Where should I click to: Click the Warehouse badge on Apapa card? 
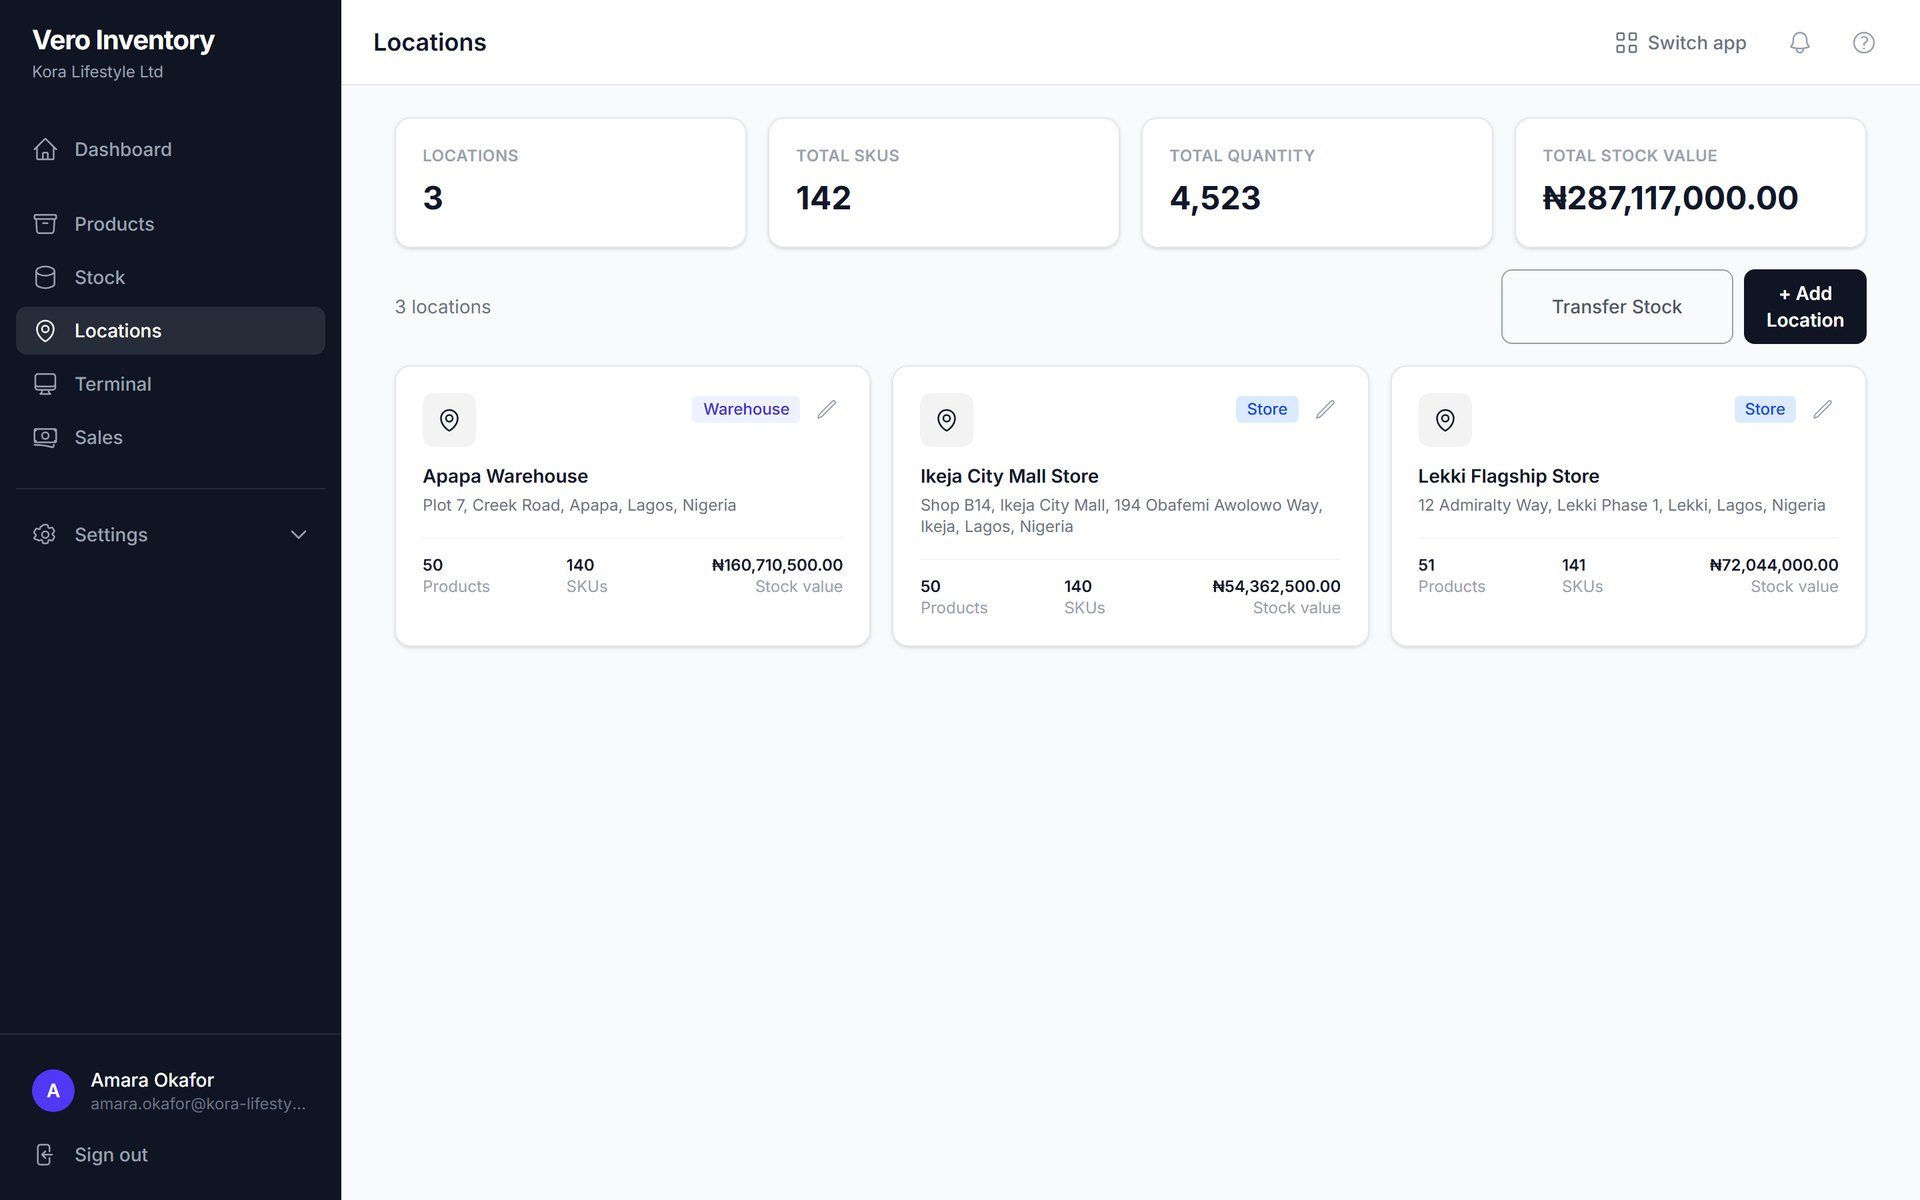click(x=746, y=409)
